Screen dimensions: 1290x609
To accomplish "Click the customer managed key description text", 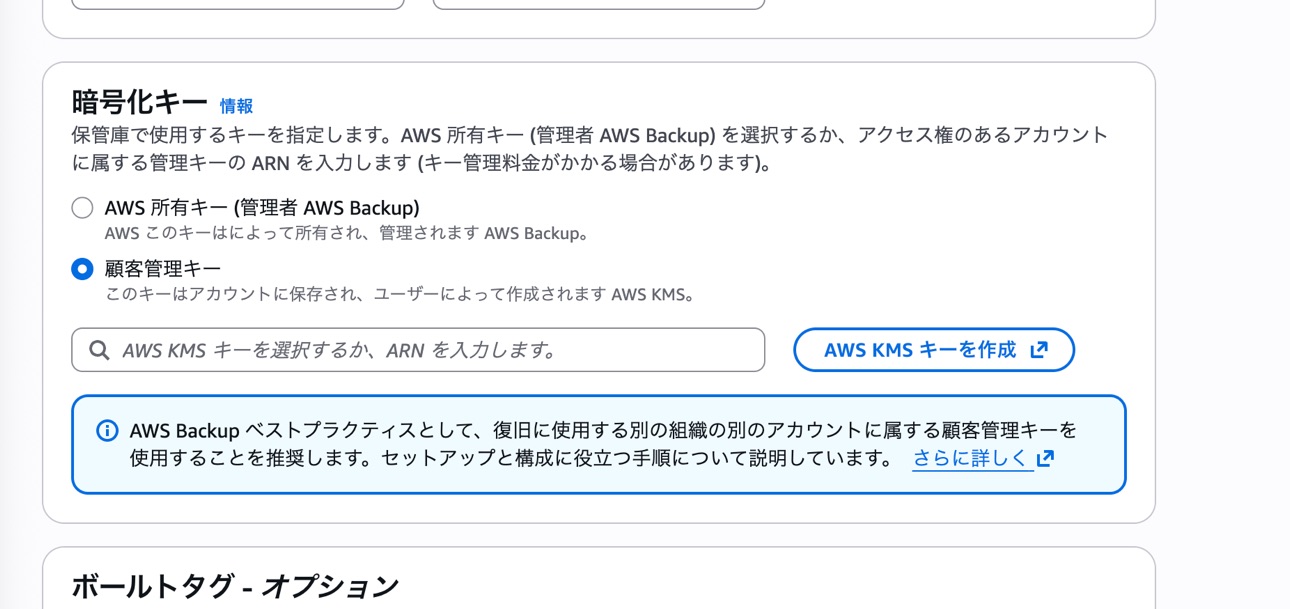I will coord(400,295).
